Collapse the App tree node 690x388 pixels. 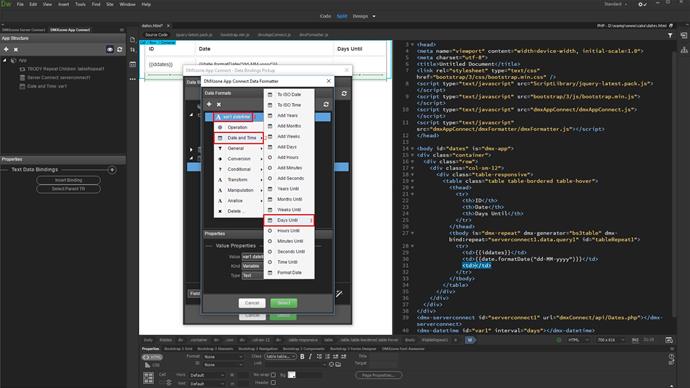click(5, 60)
